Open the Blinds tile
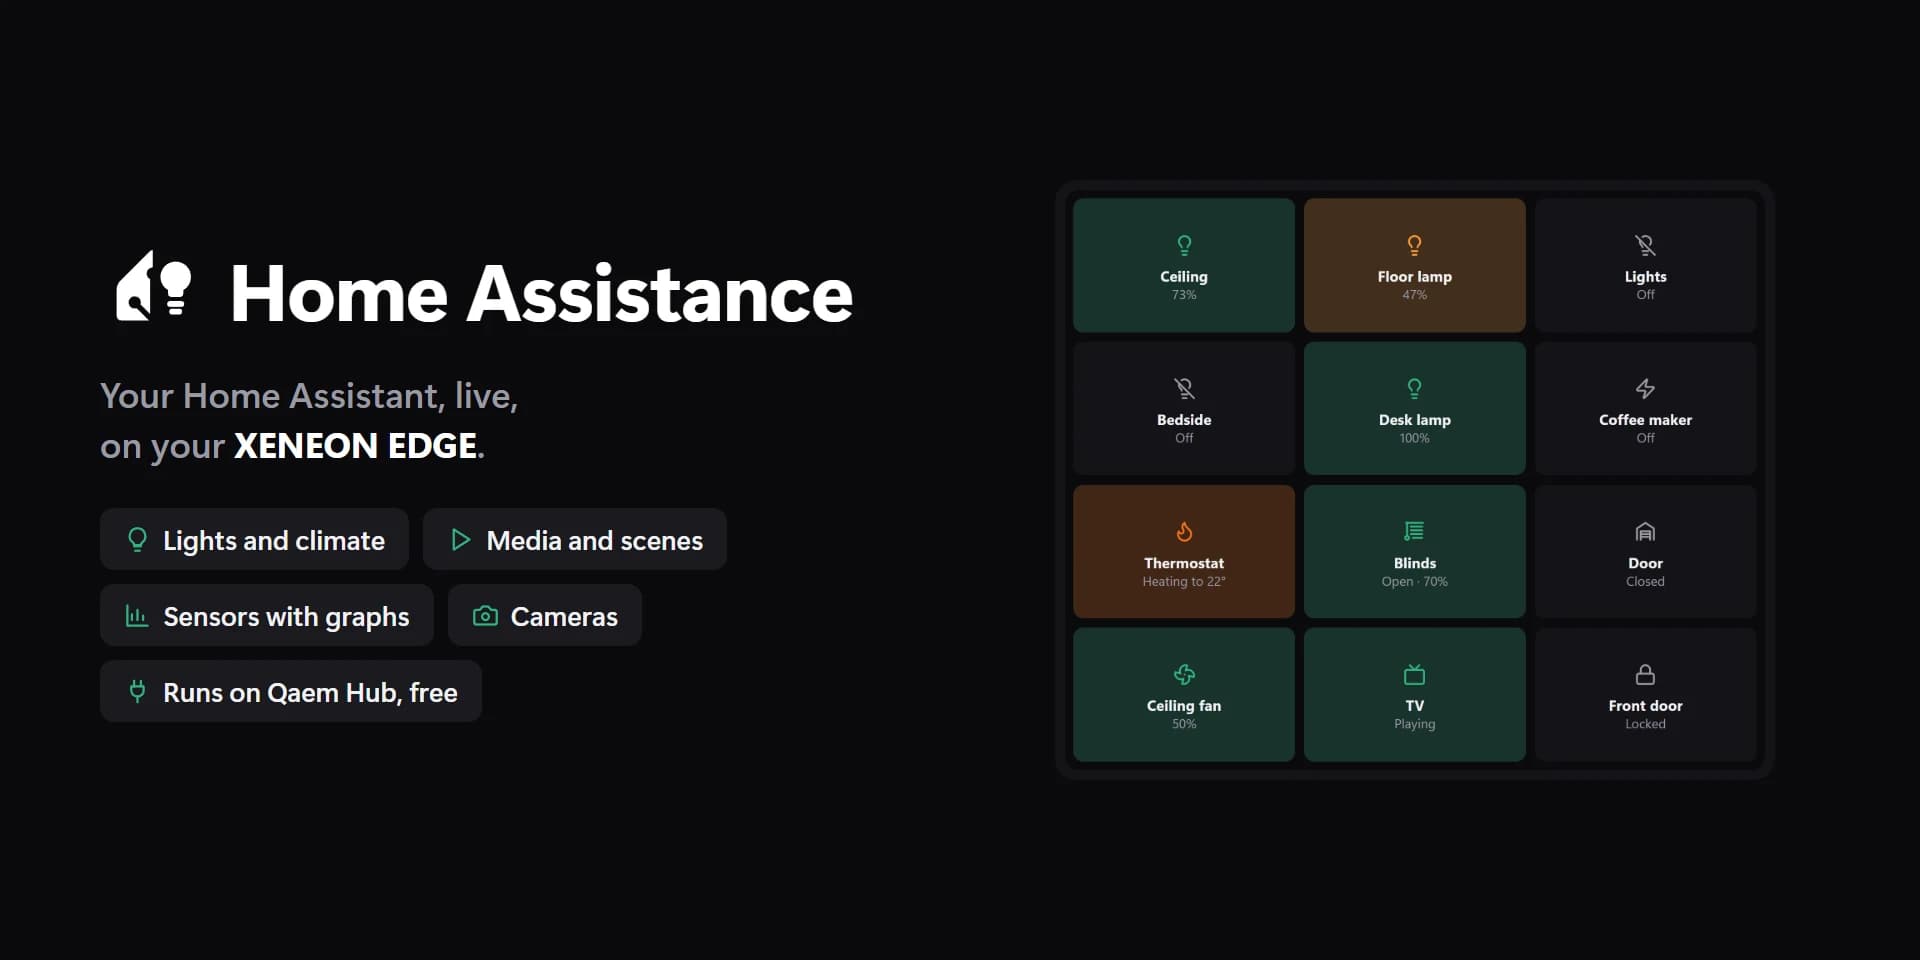 pos(1414,551)
